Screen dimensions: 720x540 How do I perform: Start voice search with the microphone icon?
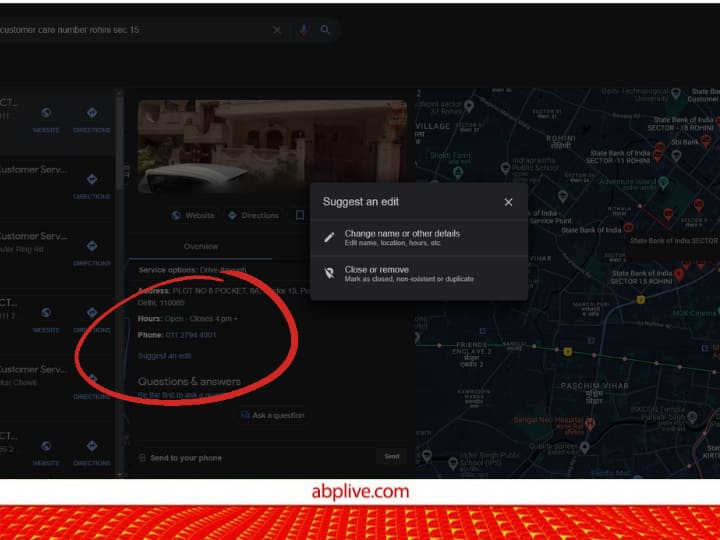click(x=303, y=30)
